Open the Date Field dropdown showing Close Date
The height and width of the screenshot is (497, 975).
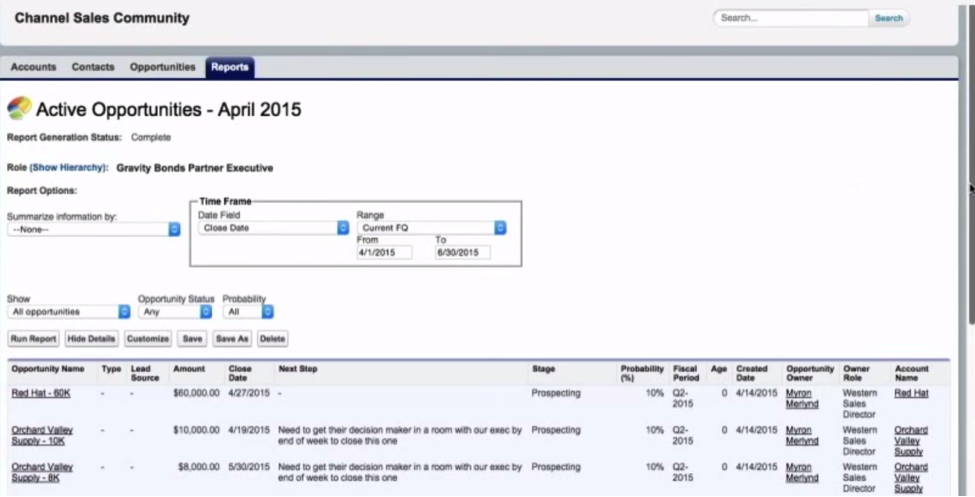(x=274, y=228)
